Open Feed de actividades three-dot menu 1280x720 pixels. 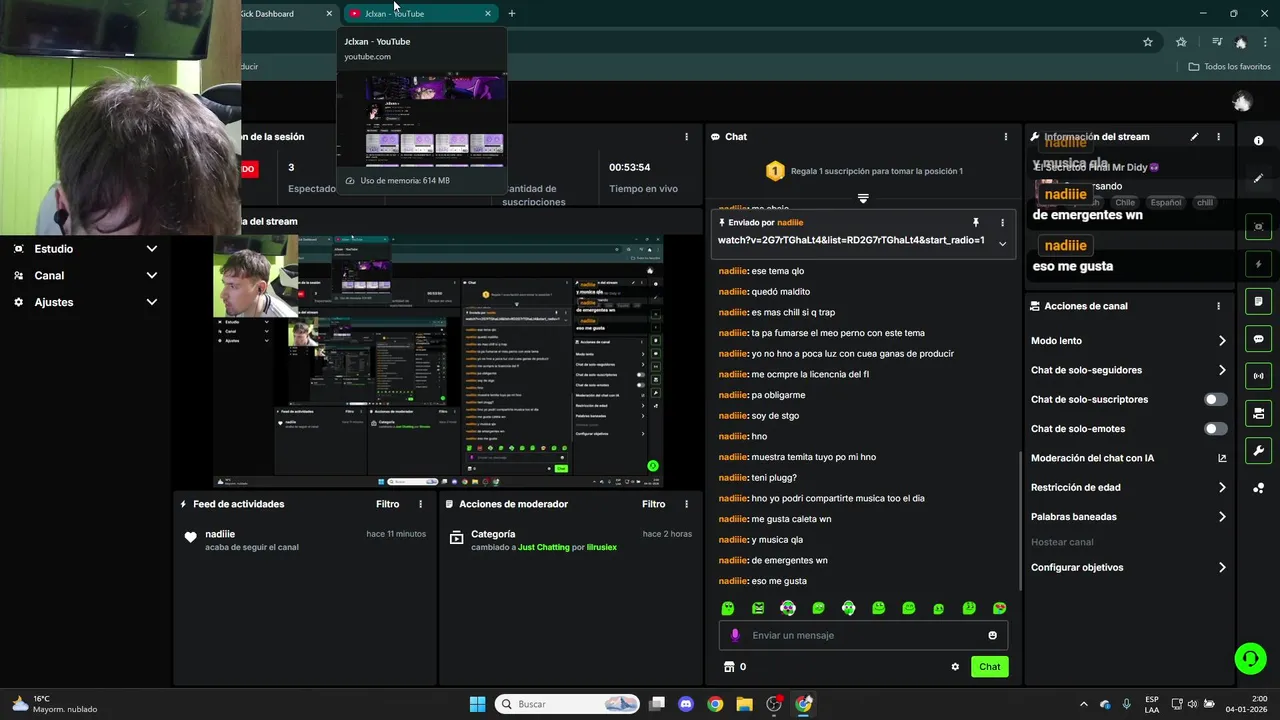pyautogui.click(x=420, y=504)
